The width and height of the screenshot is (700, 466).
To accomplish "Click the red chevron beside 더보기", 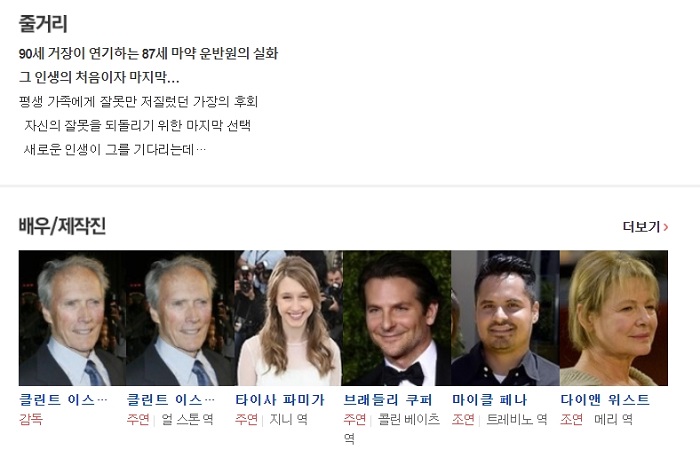I will (x=666, y=227).
